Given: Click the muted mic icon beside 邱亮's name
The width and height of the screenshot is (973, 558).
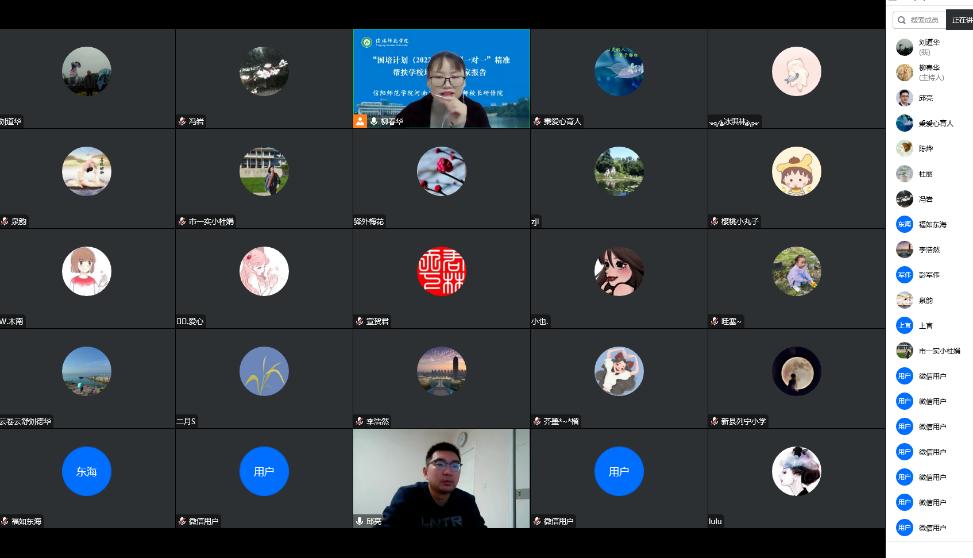Looking at the screenshot, I should (359, 521).
